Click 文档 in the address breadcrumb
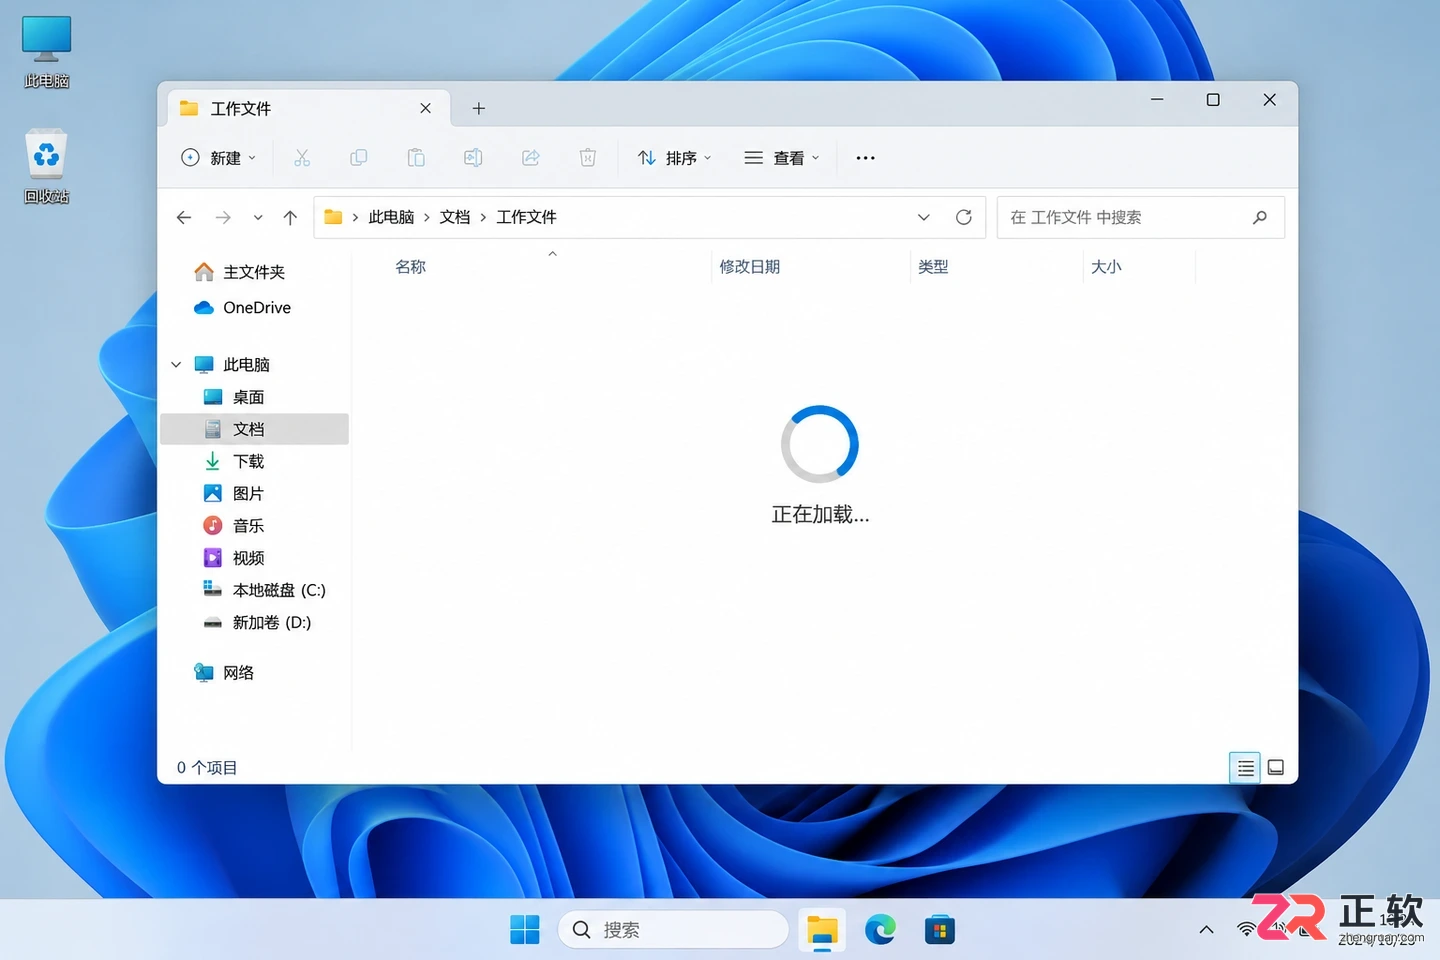The width and height of the screenshot is (1440, 960). point(455,217)
